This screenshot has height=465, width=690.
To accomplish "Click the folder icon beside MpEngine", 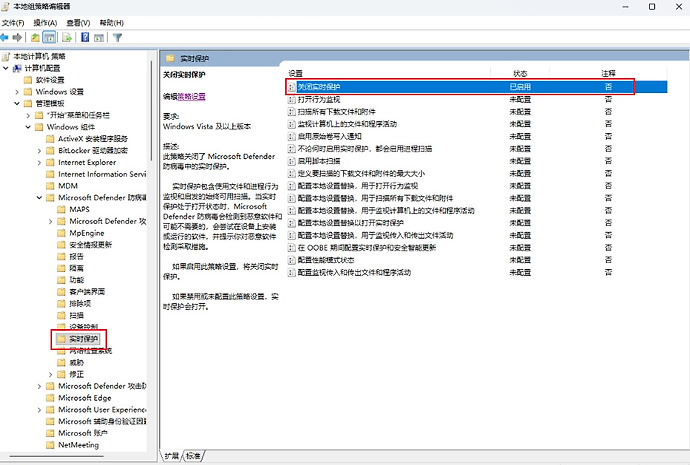I will 62,233.
